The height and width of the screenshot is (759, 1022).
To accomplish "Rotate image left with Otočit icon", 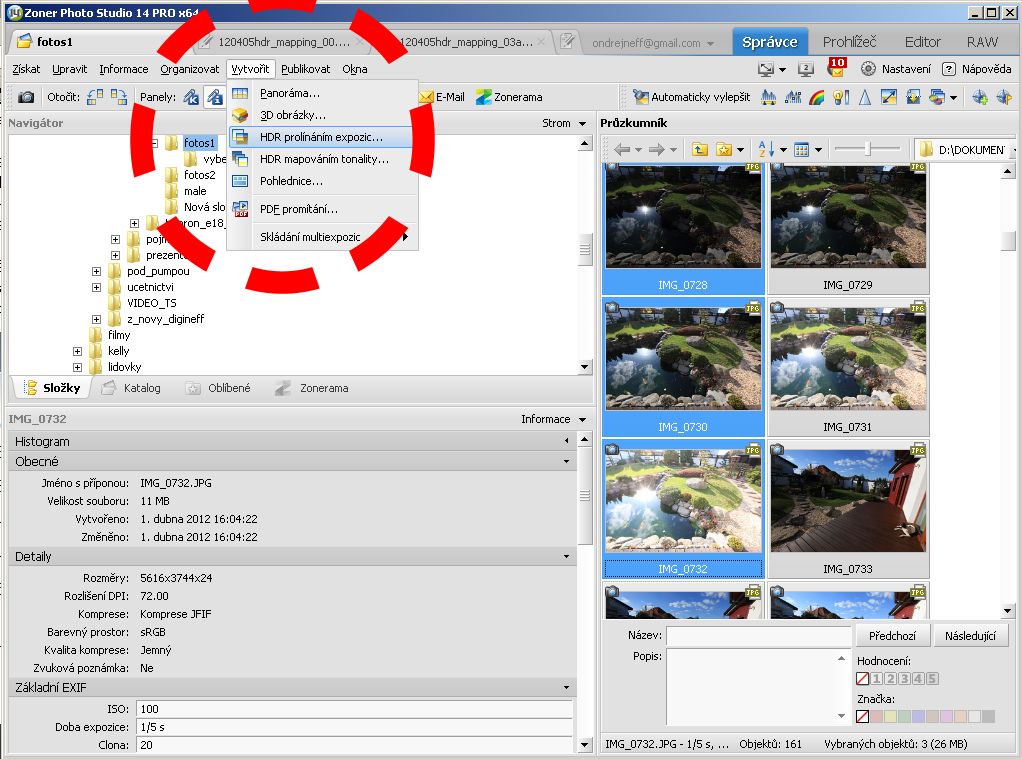I will tap(95, 97).
